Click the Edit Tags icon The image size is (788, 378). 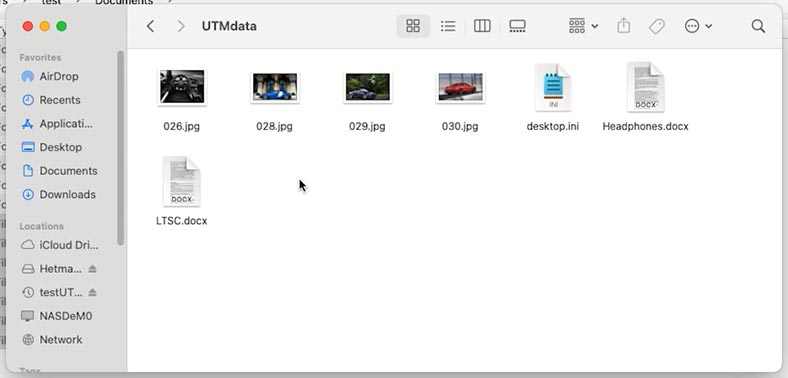(x=657, y=26)
